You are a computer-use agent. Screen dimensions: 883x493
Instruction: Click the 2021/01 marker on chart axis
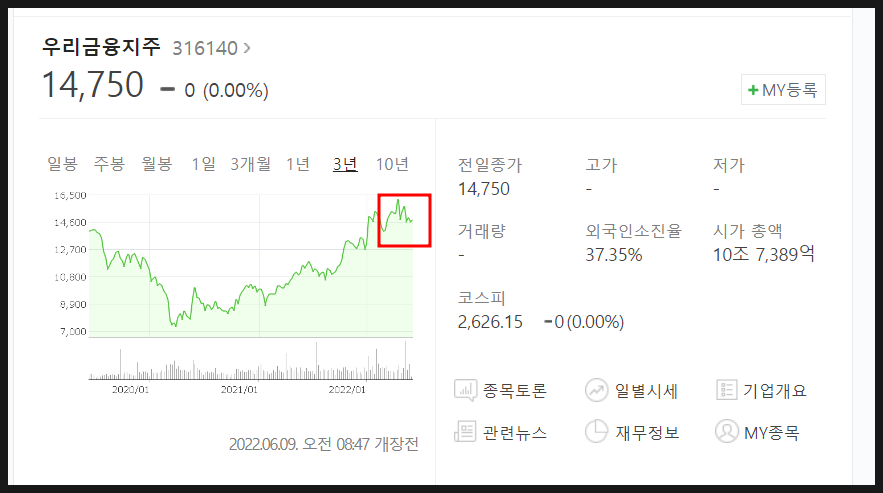(239, 389)
